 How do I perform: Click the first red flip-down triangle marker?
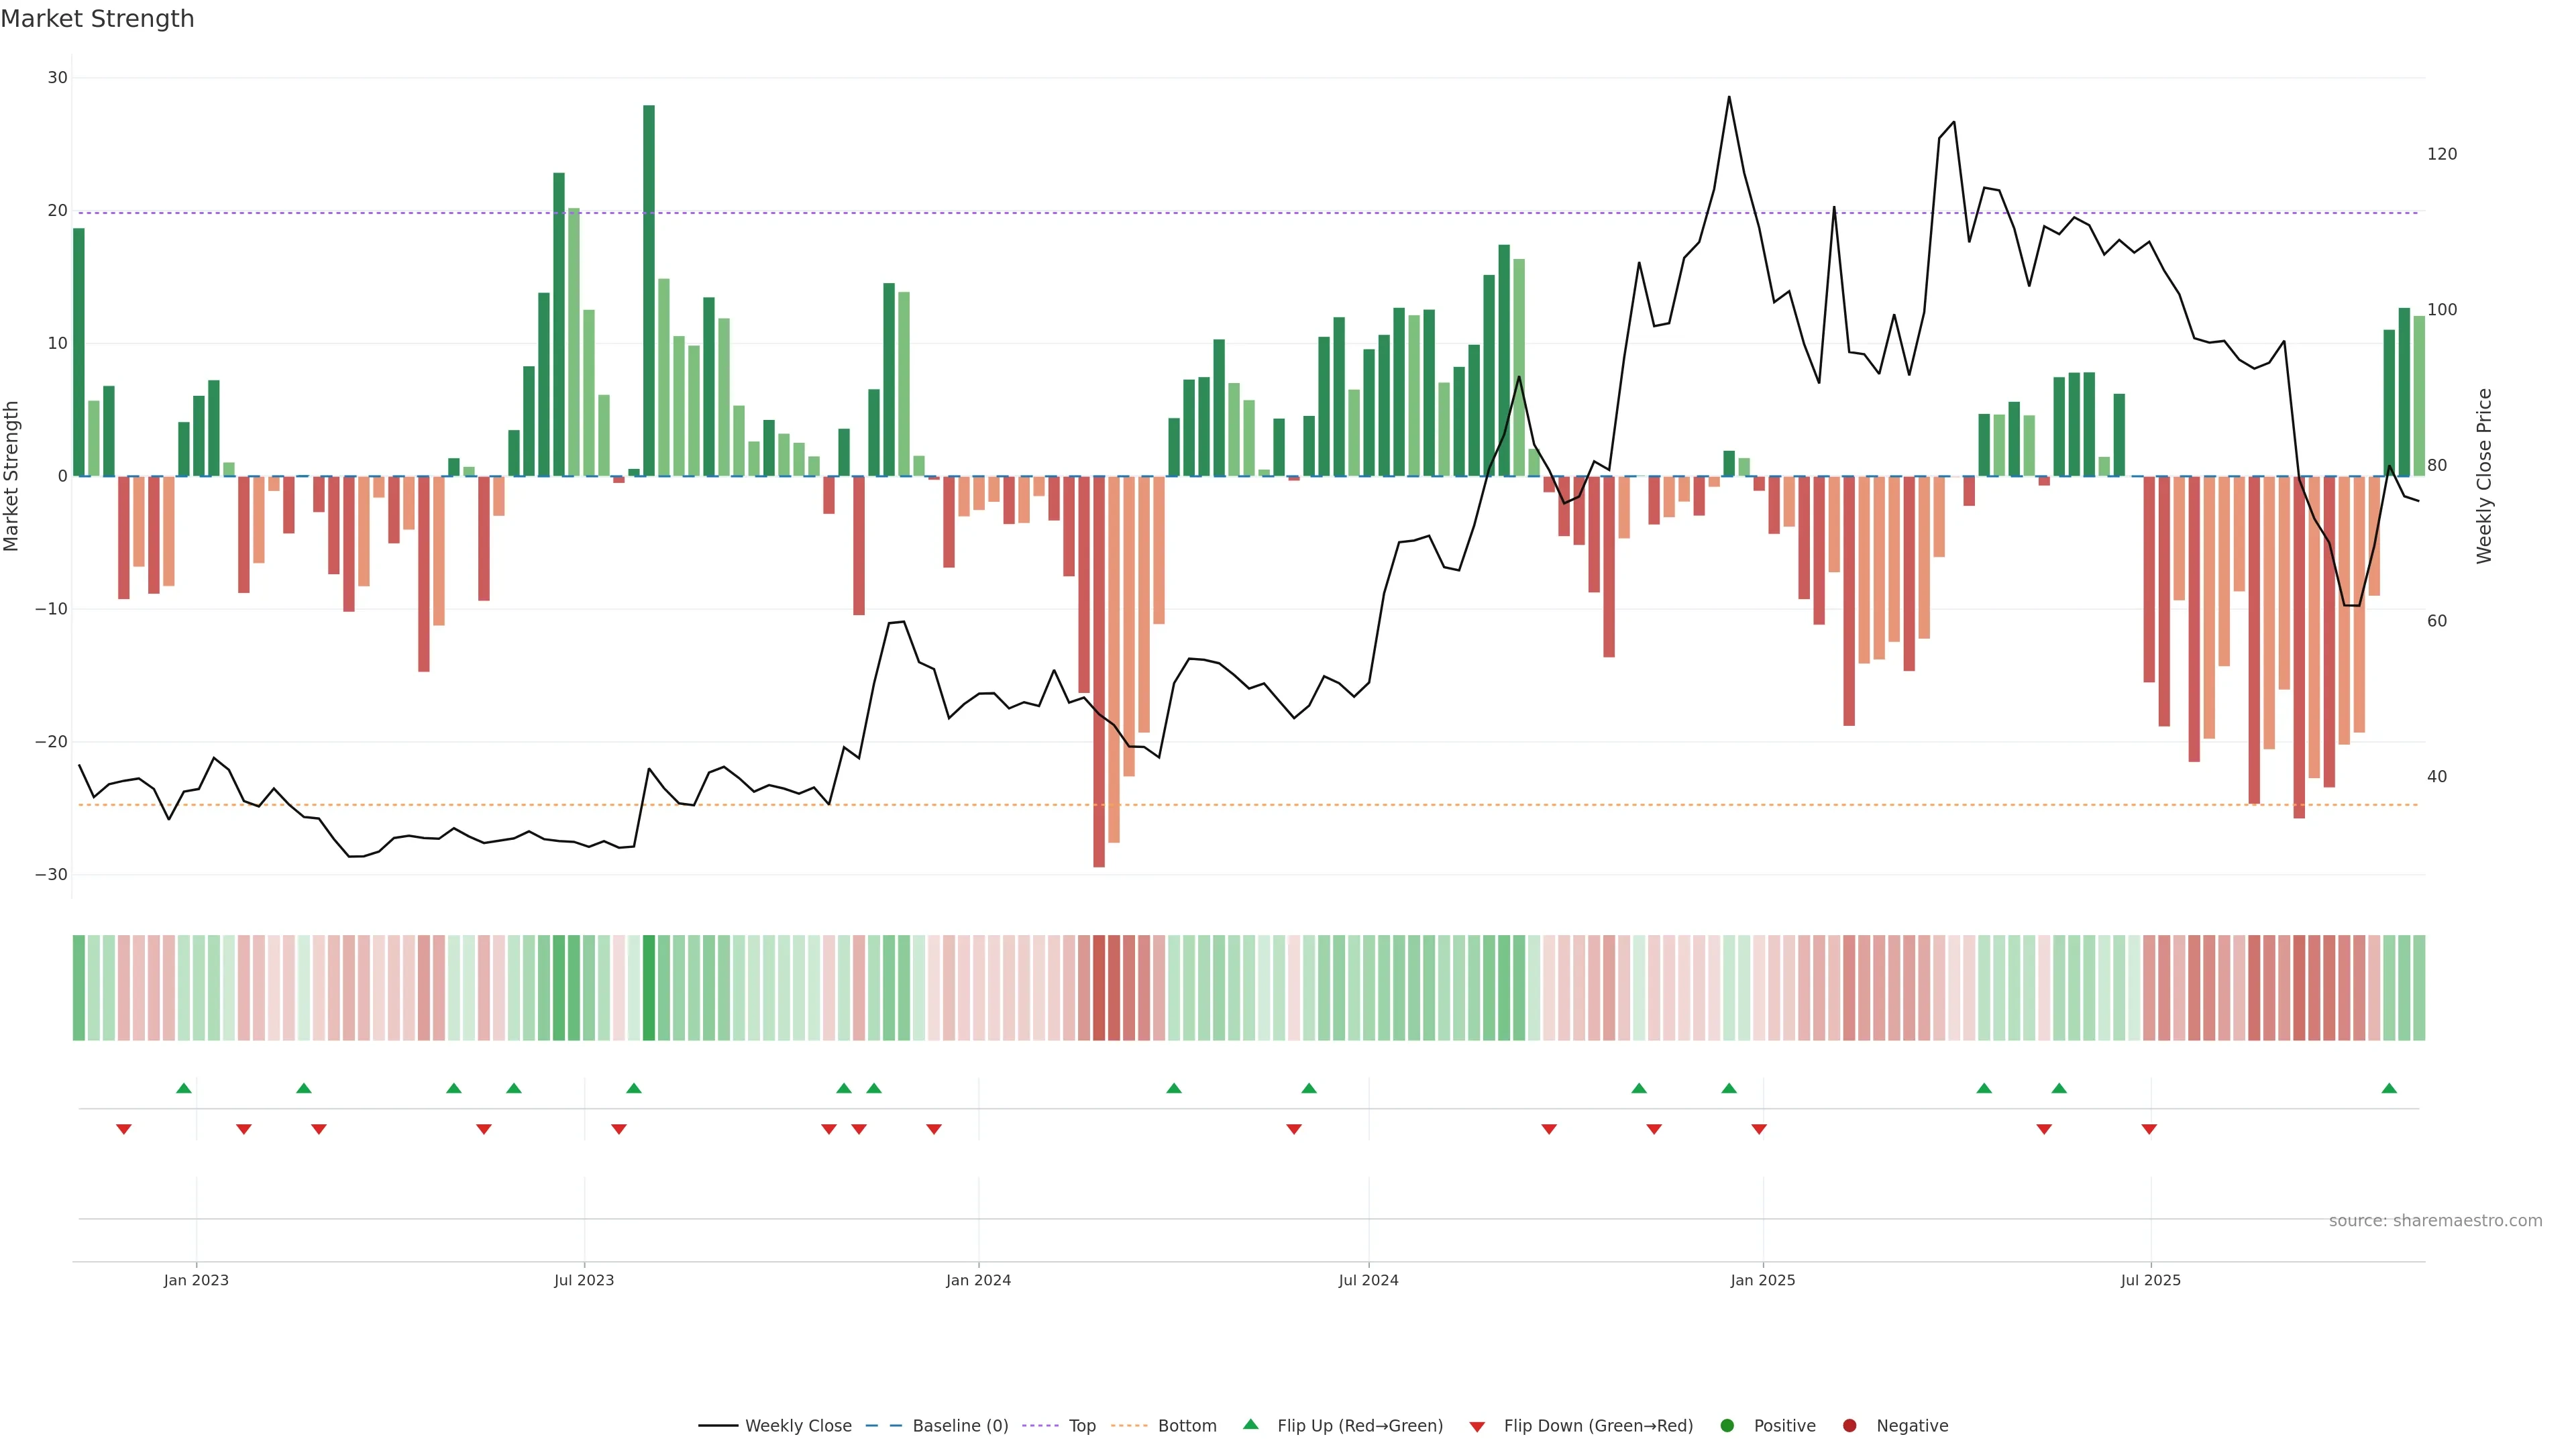tap(124, 1129)
